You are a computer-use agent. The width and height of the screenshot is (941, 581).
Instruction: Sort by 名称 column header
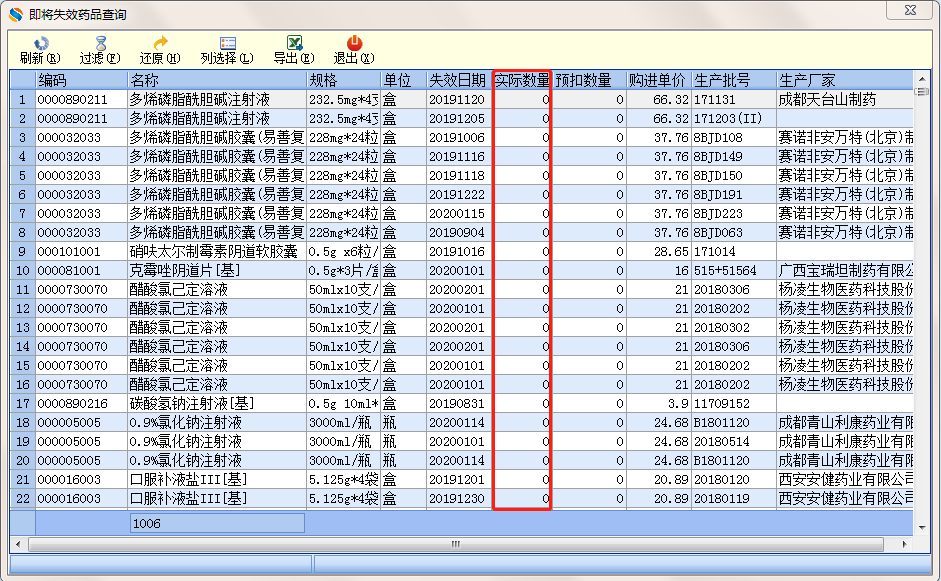(217, 80)
